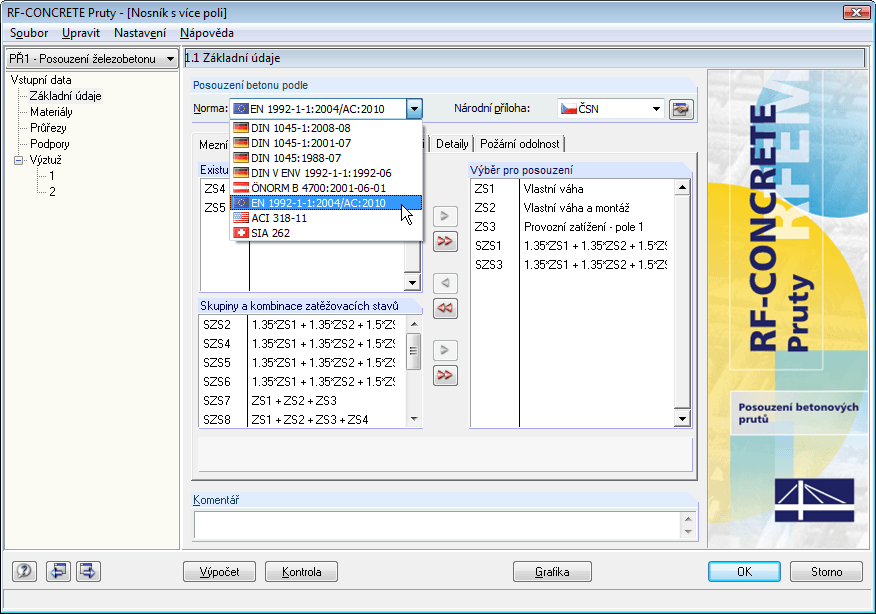Select ZS5 existing load case
Viewport: 876px width, 614px height.
click(215, 208)
